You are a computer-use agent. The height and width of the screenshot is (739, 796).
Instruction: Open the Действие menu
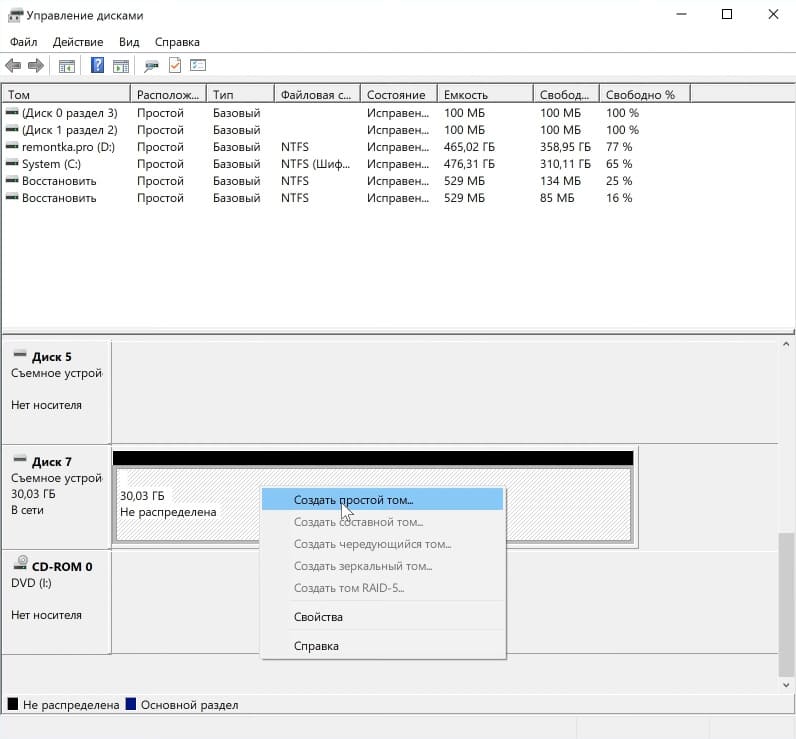(78, 42)
